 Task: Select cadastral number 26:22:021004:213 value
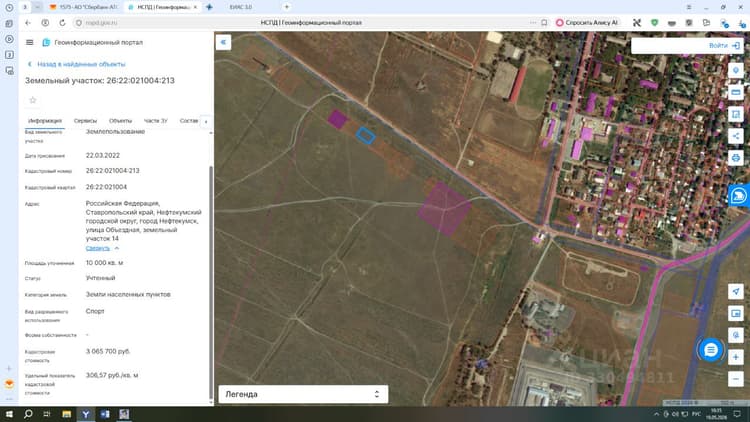pos(113,171)
